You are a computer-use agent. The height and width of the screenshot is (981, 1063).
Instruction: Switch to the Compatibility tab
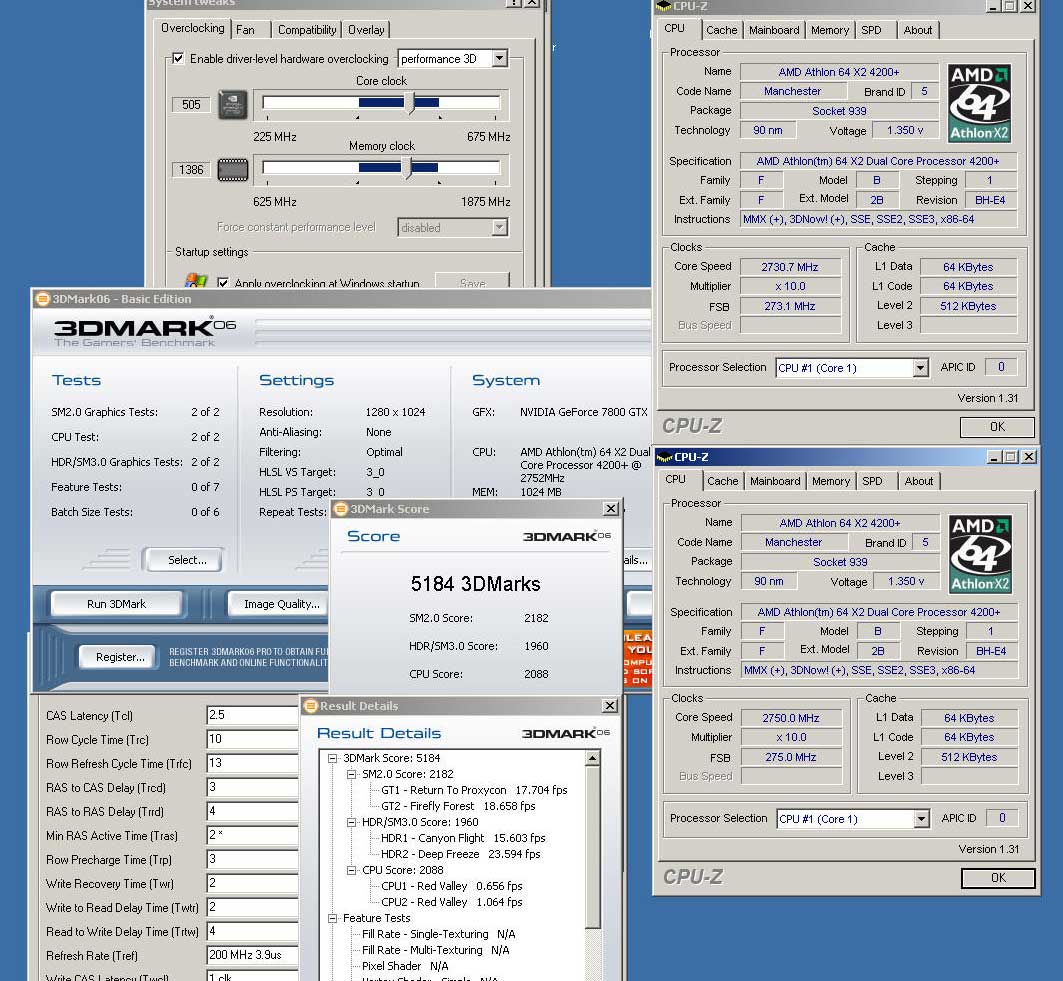click(x=307, y=30)
